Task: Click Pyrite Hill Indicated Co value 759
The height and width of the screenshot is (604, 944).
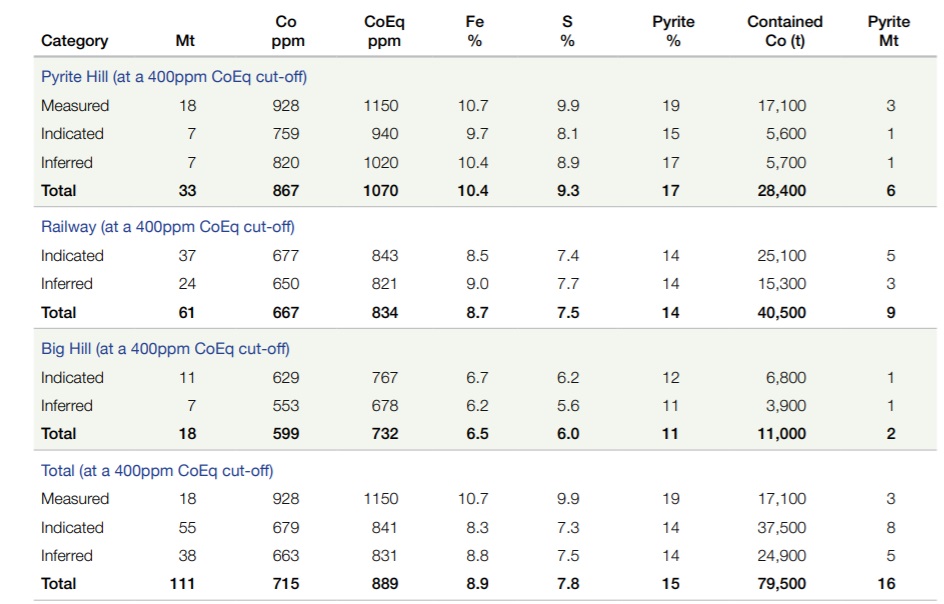Action: [x=285, y=134]
